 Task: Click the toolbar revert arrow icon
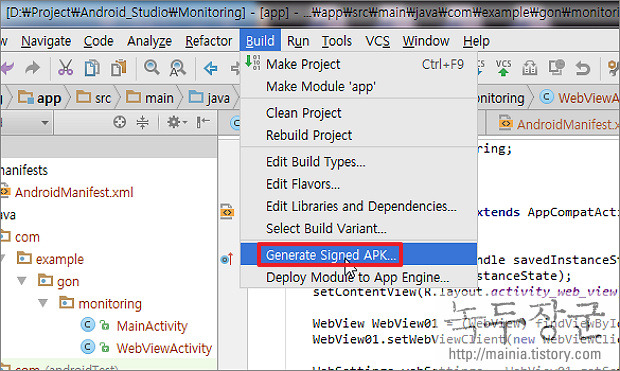coord(582,68)
